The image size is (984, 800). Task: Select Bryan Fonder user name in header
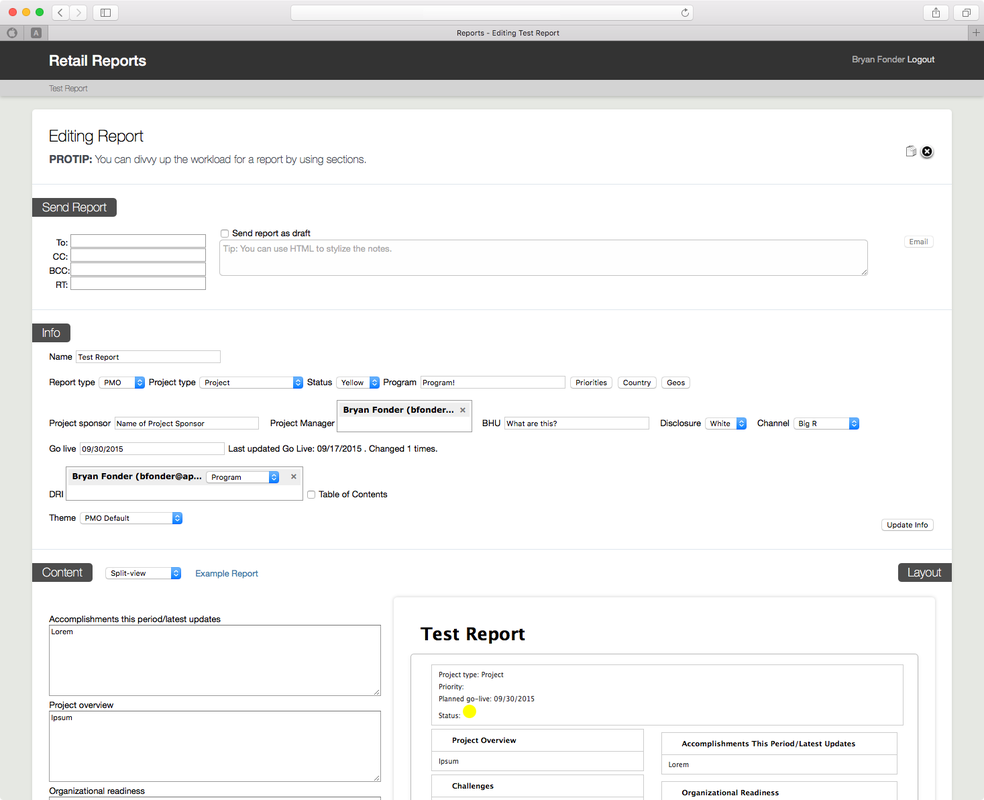click(x=878, y=60)
